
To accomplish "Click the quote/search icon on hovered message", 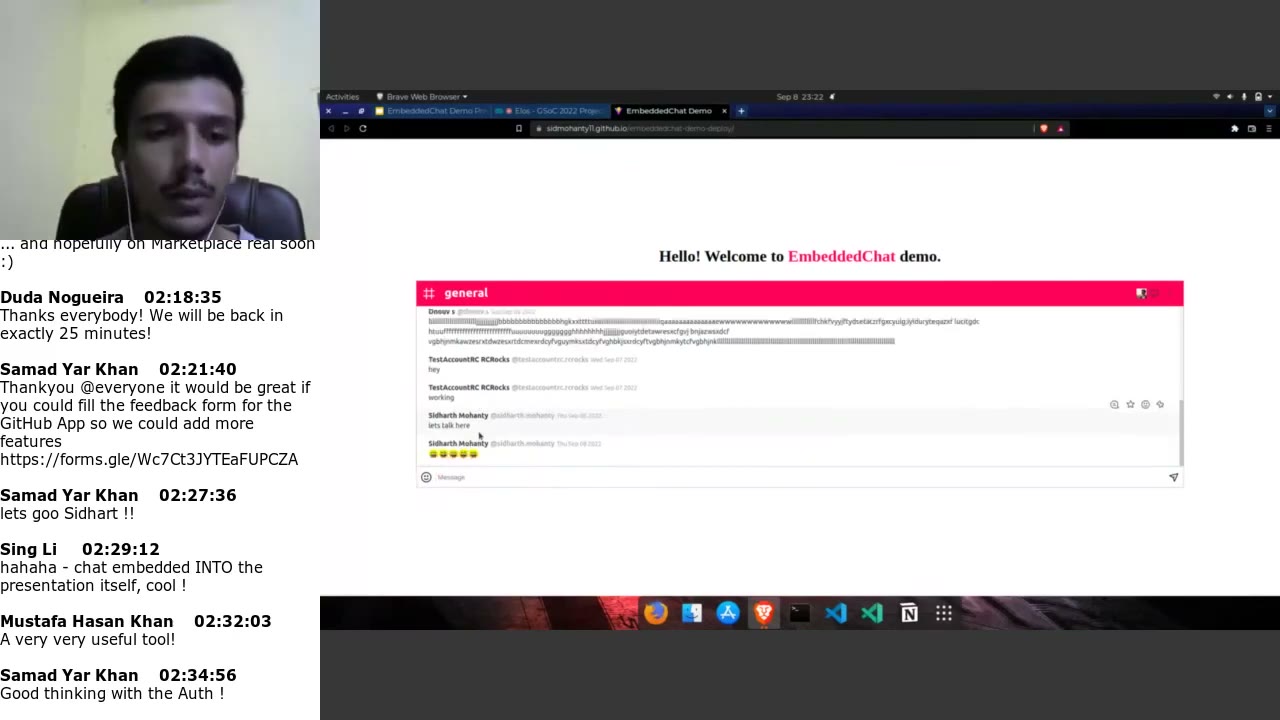I will tap(1114, 404).
